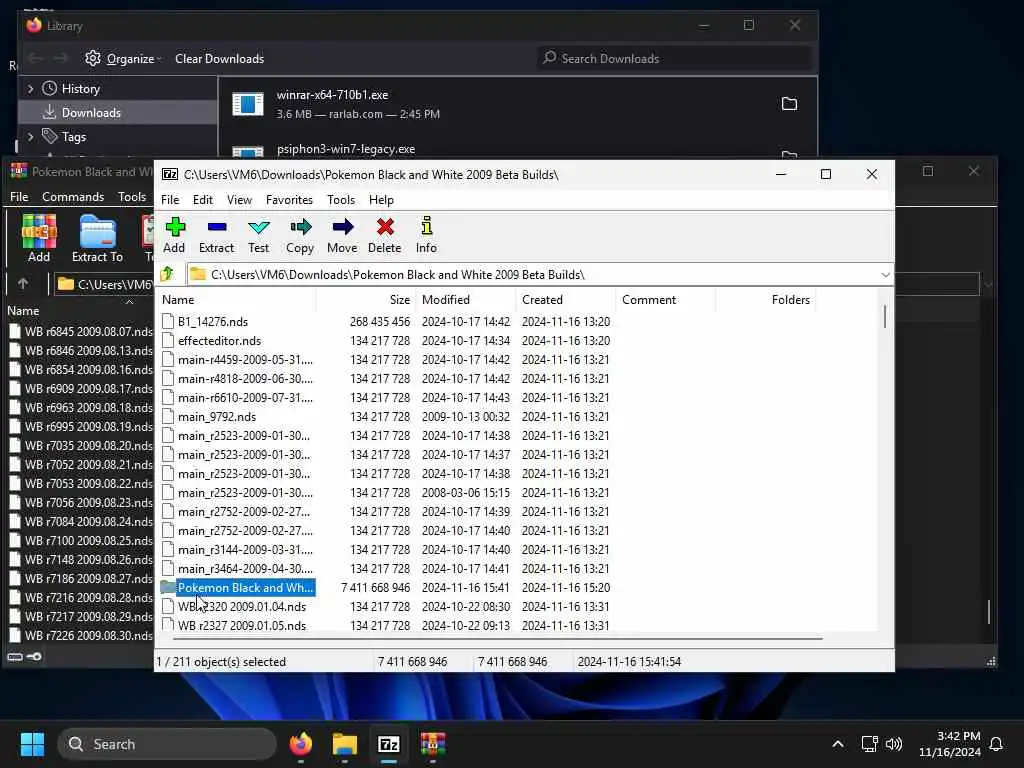Select main_9792.nds in 7-Zip list
This screenshot has width=1024, height=768.
tap(217, 417)
